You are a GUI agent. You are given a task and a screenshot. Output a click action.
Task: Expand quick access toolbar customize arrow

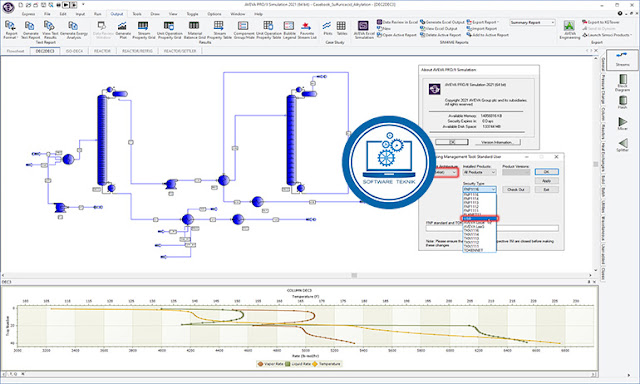83,5
